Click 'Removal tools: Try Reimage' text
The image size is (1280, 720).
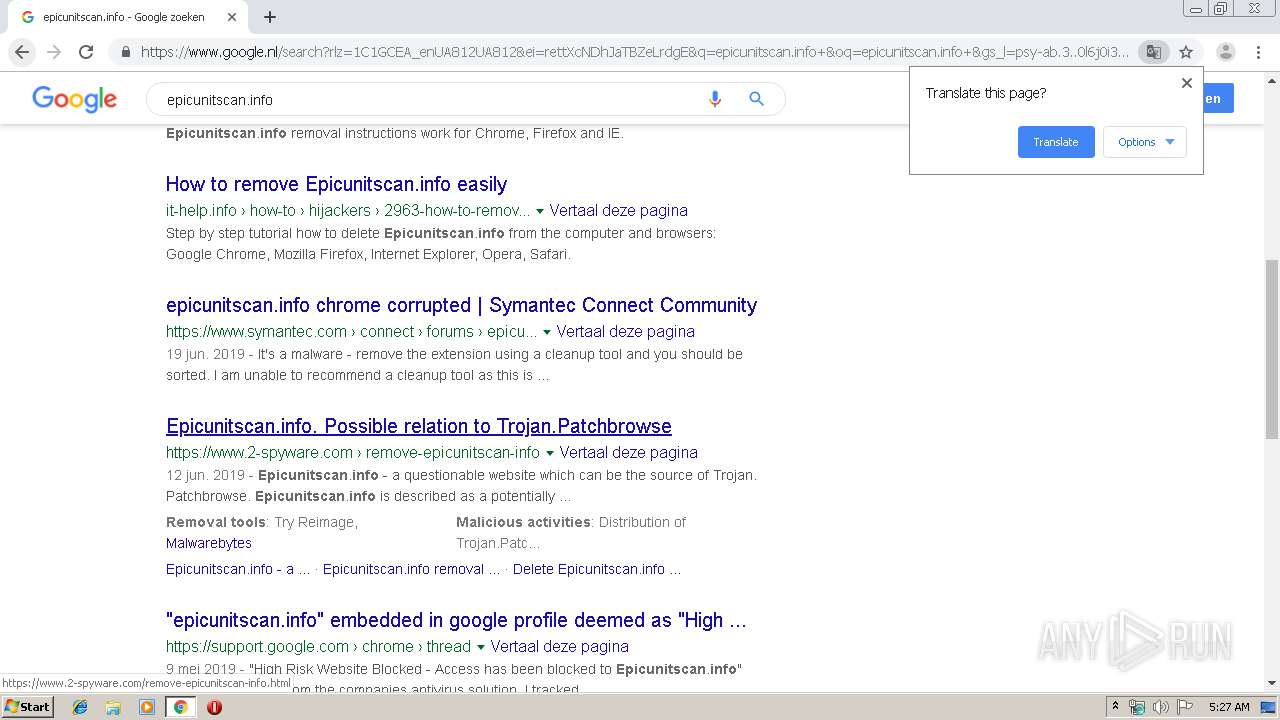tap(262, 522)
